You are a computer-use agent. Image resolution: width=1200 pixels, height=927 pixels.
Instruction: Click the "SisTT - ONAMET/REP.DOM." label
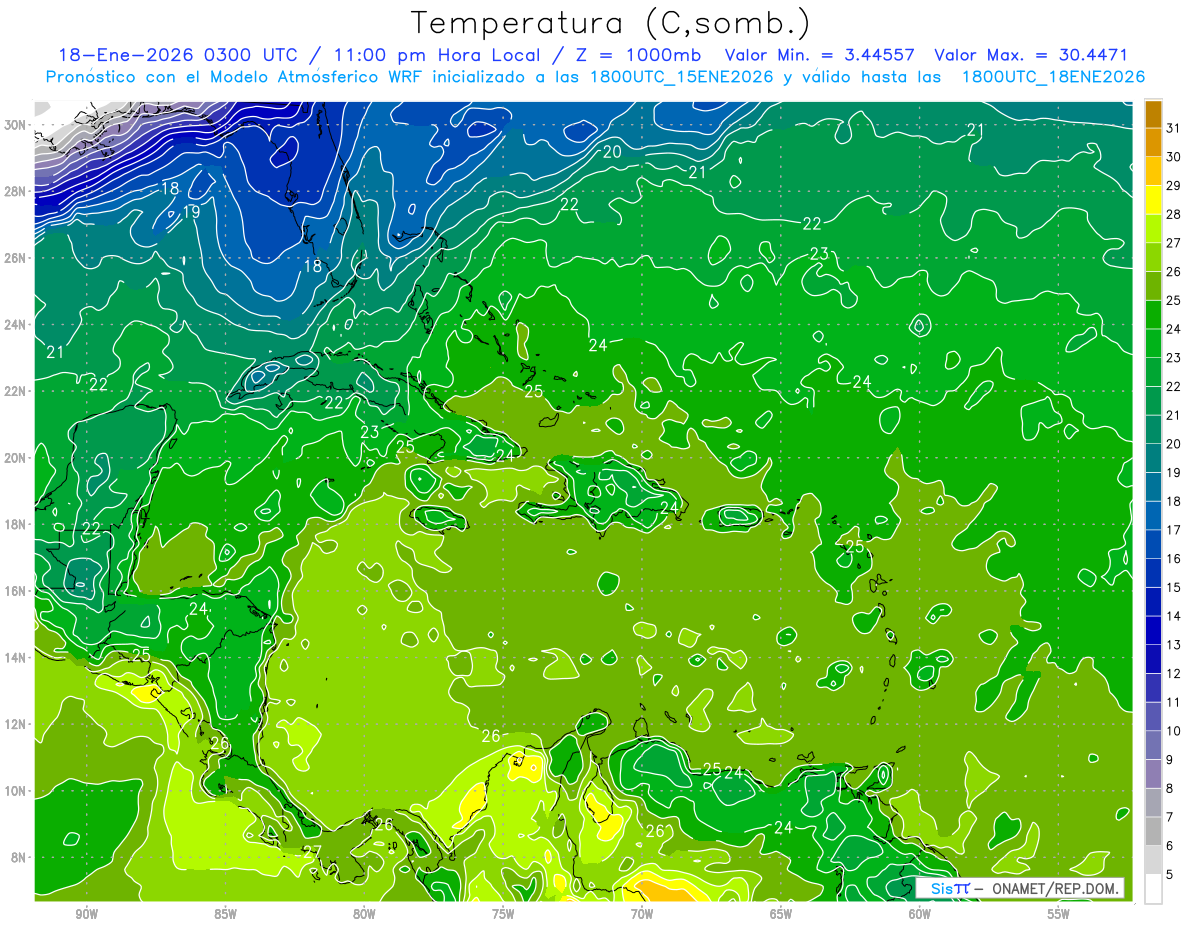[x=1019, y=888]
